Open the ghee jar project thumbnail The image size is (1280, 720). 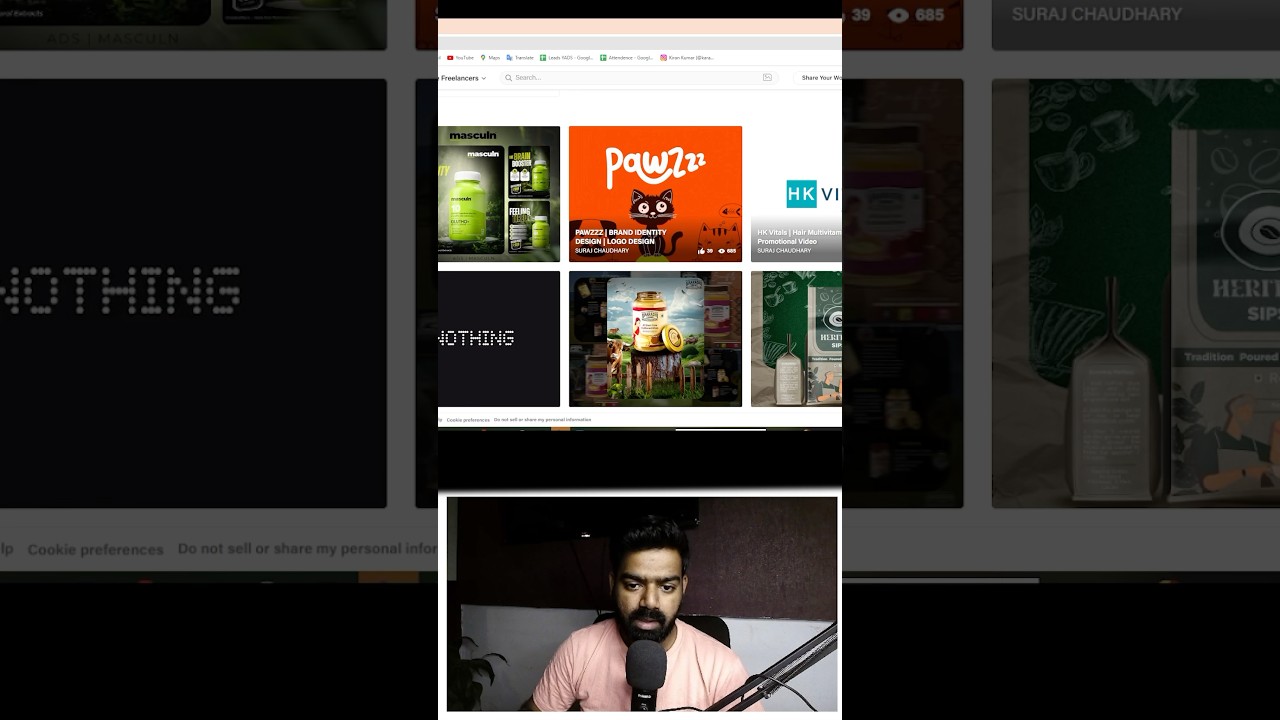pyautogui.click(x=655, y=339)
